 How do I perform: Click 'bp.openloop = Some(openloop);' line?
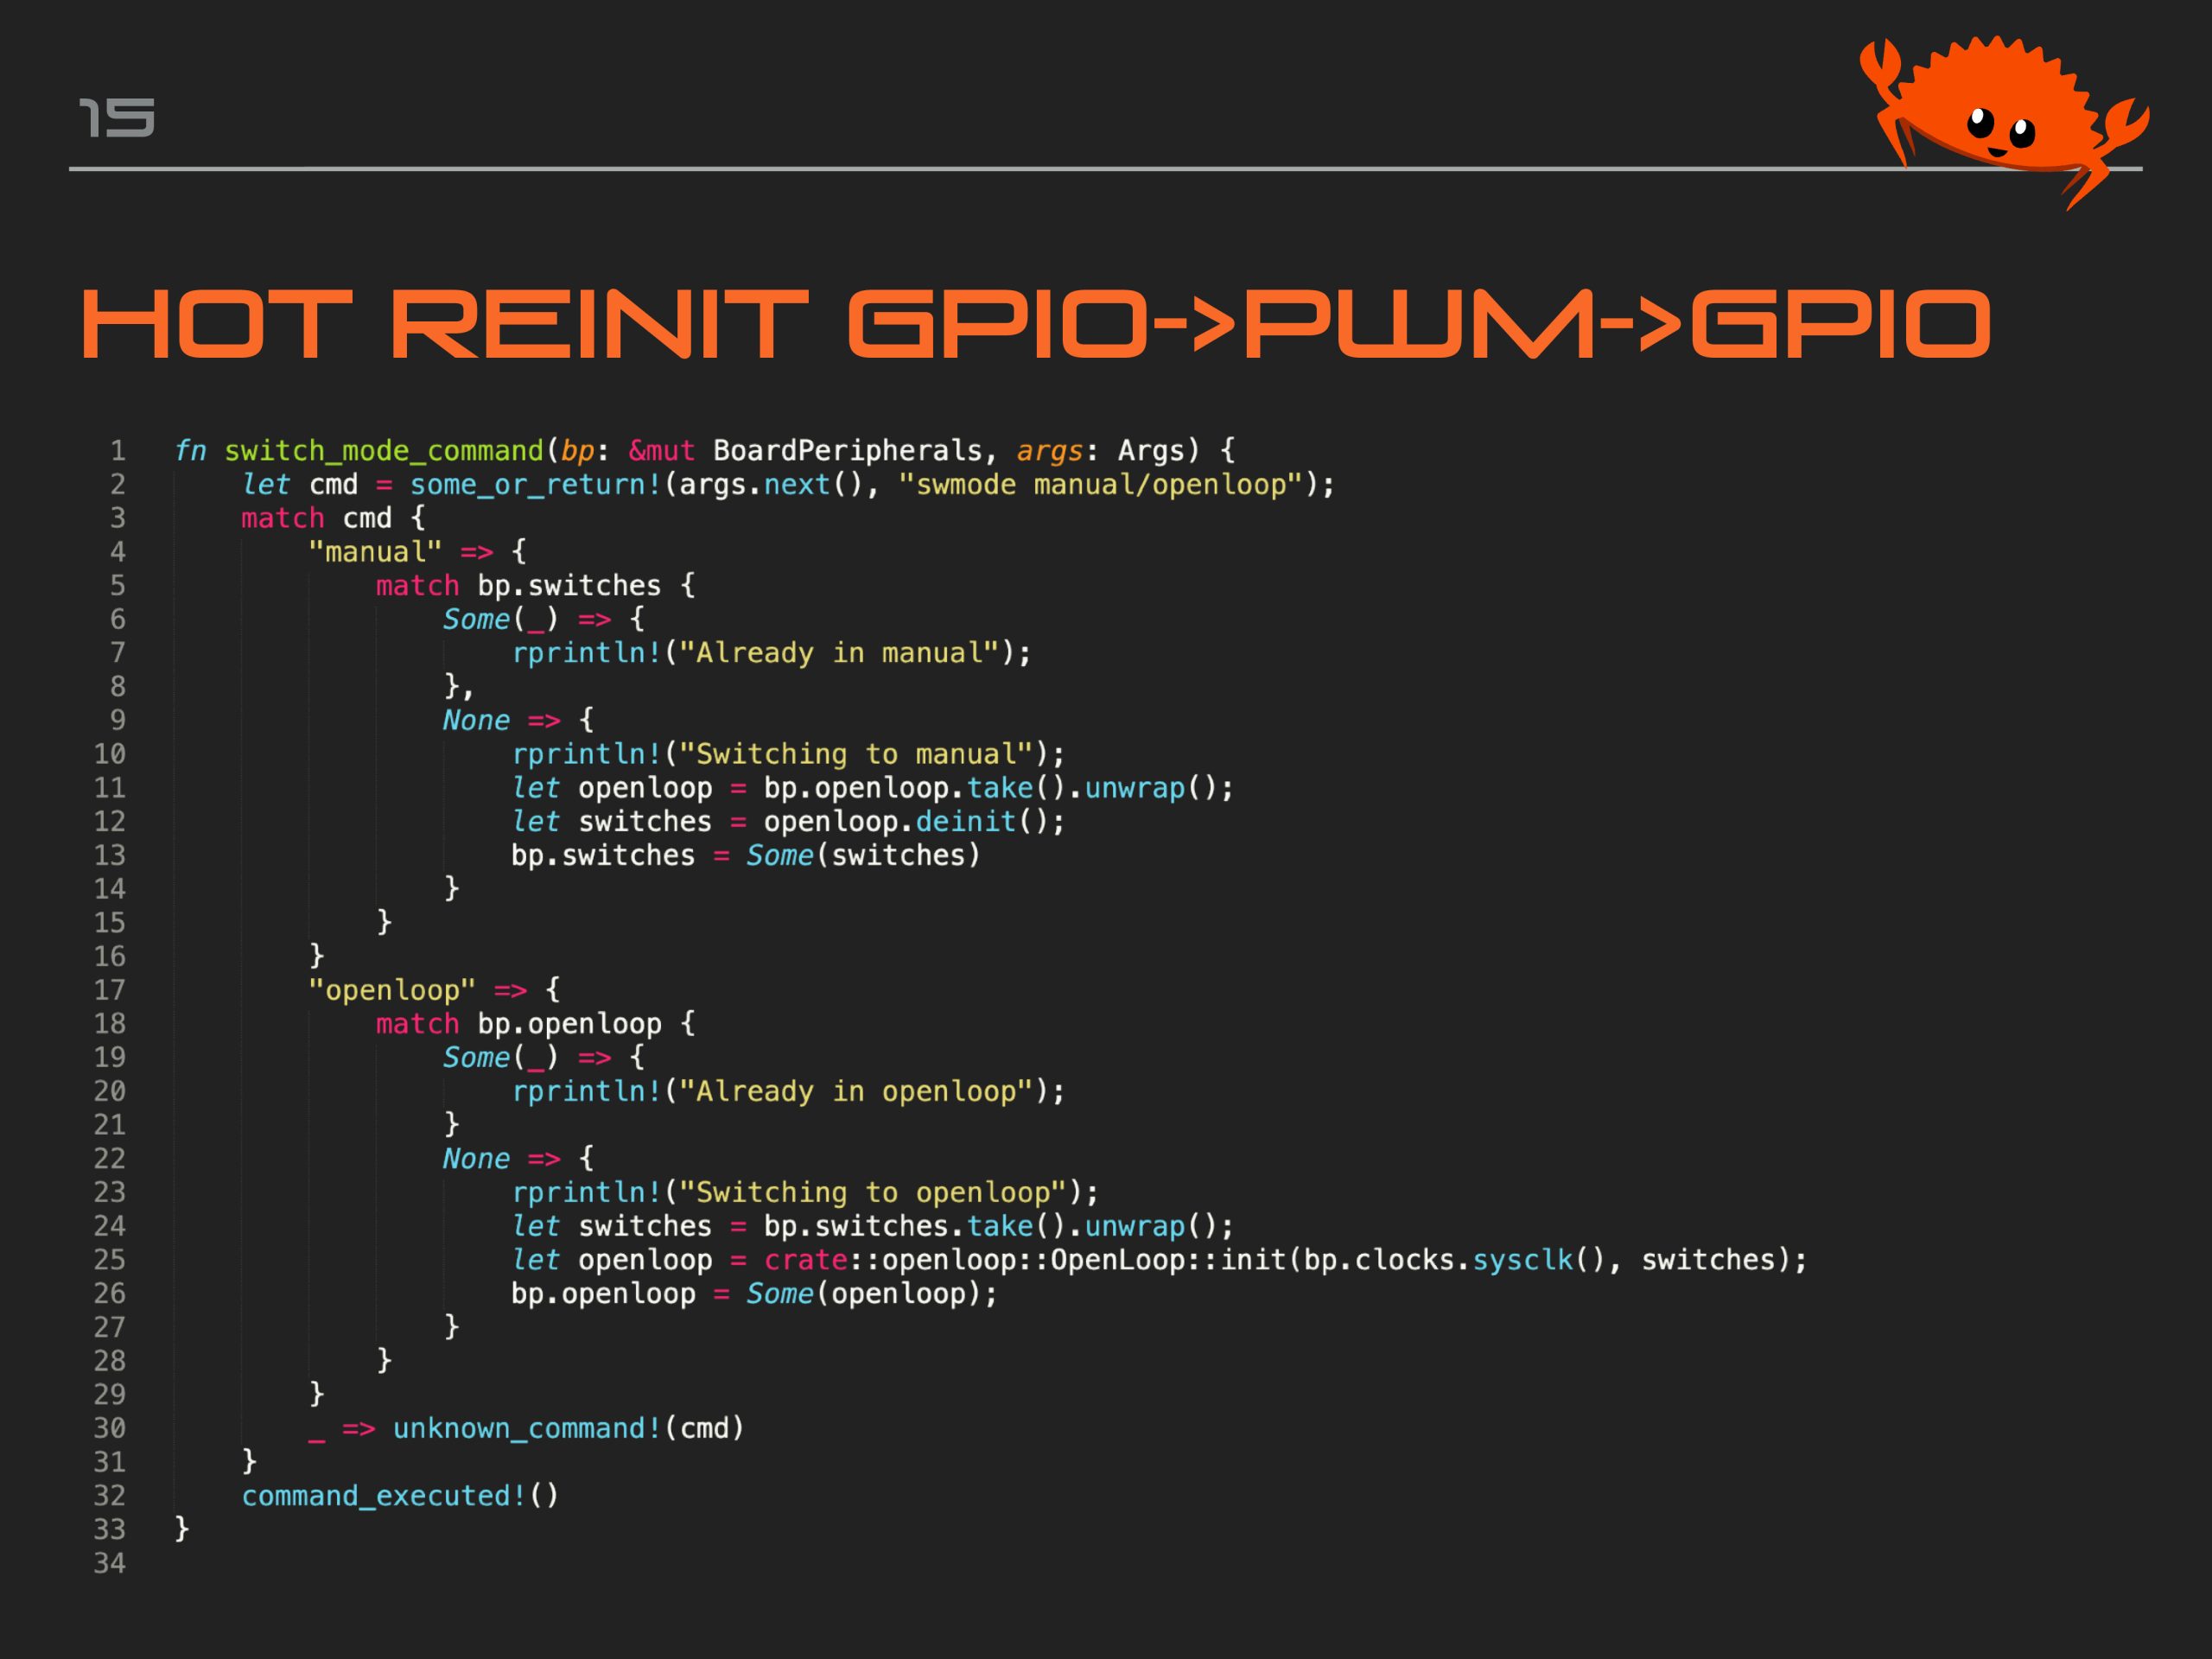coord(754,1294)
